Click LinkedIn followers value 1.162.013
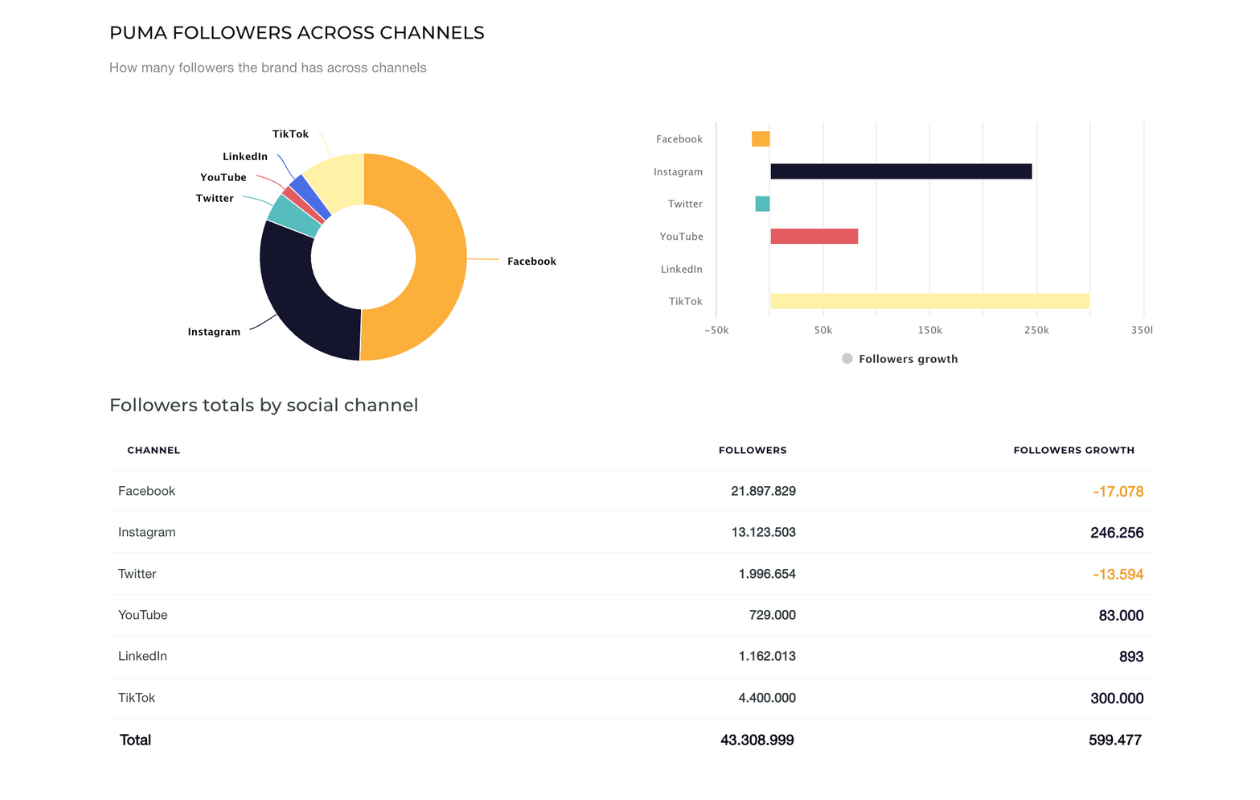 (767, 656)
